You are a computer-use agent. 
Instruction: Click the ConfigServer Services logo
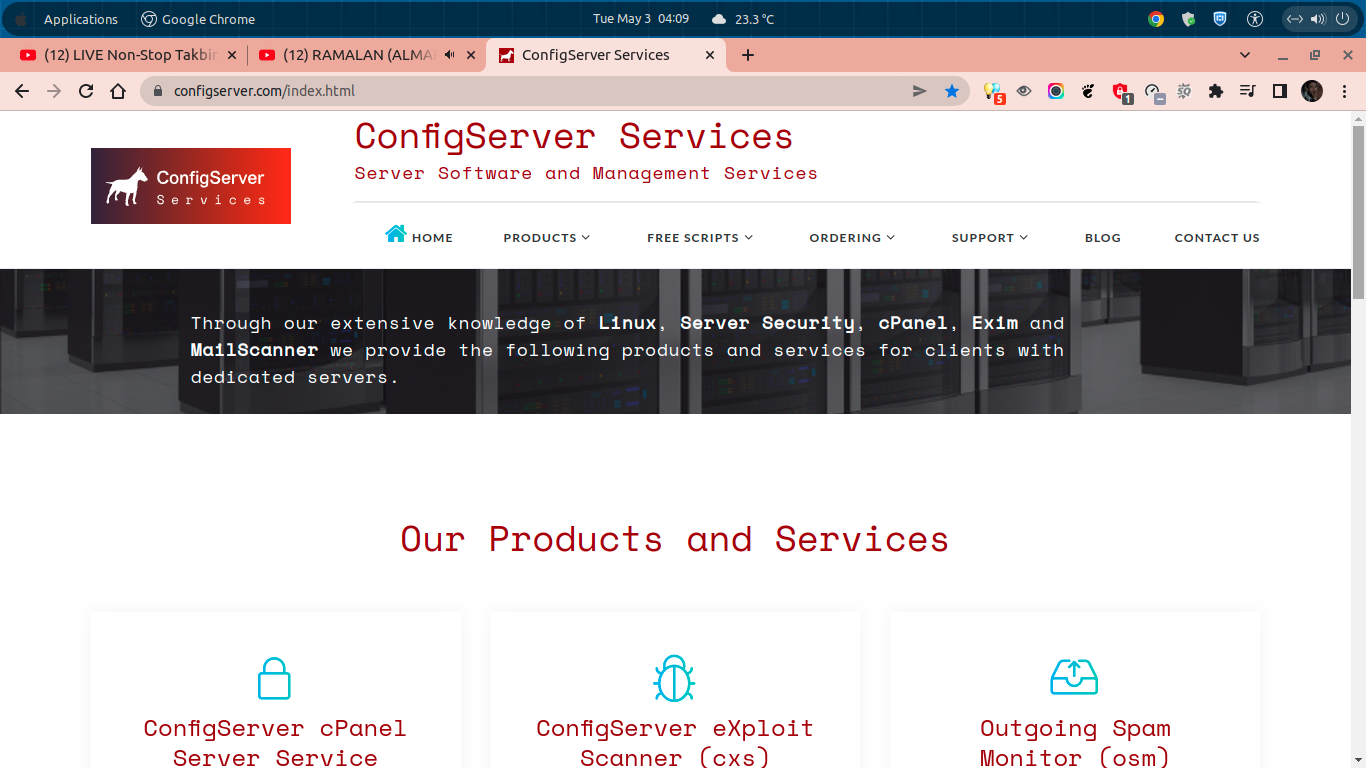pos(191,186)
